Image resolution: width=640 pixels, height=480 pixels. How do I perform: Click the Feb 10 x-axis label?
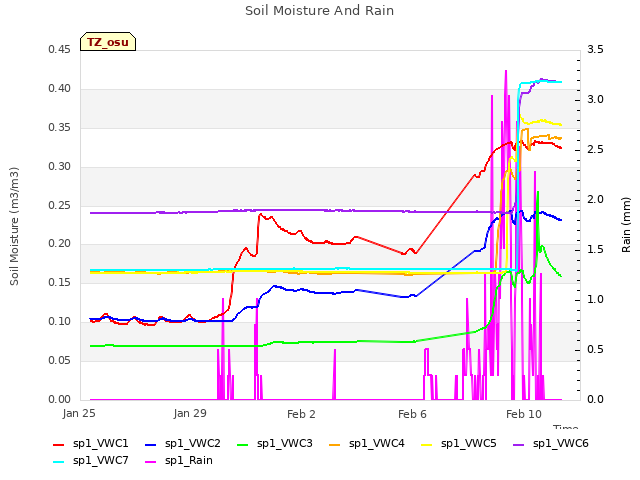tap(524, 414)
